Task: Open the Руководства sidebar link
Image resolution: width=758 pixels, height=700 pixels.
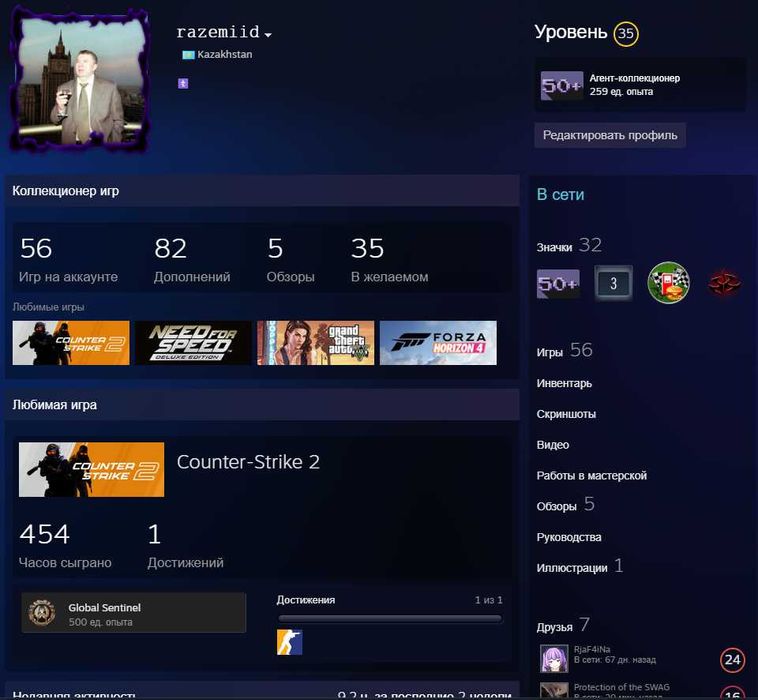Action: click(x=569, y=537)
